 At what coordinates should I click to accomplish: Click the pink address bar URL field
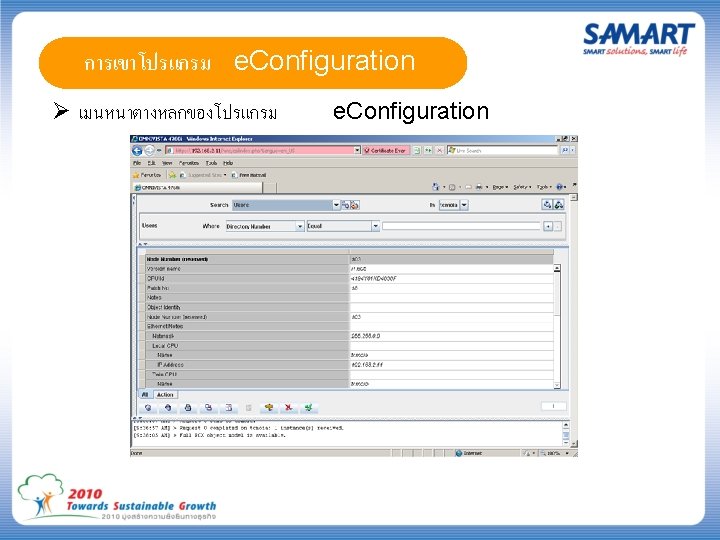259,150
